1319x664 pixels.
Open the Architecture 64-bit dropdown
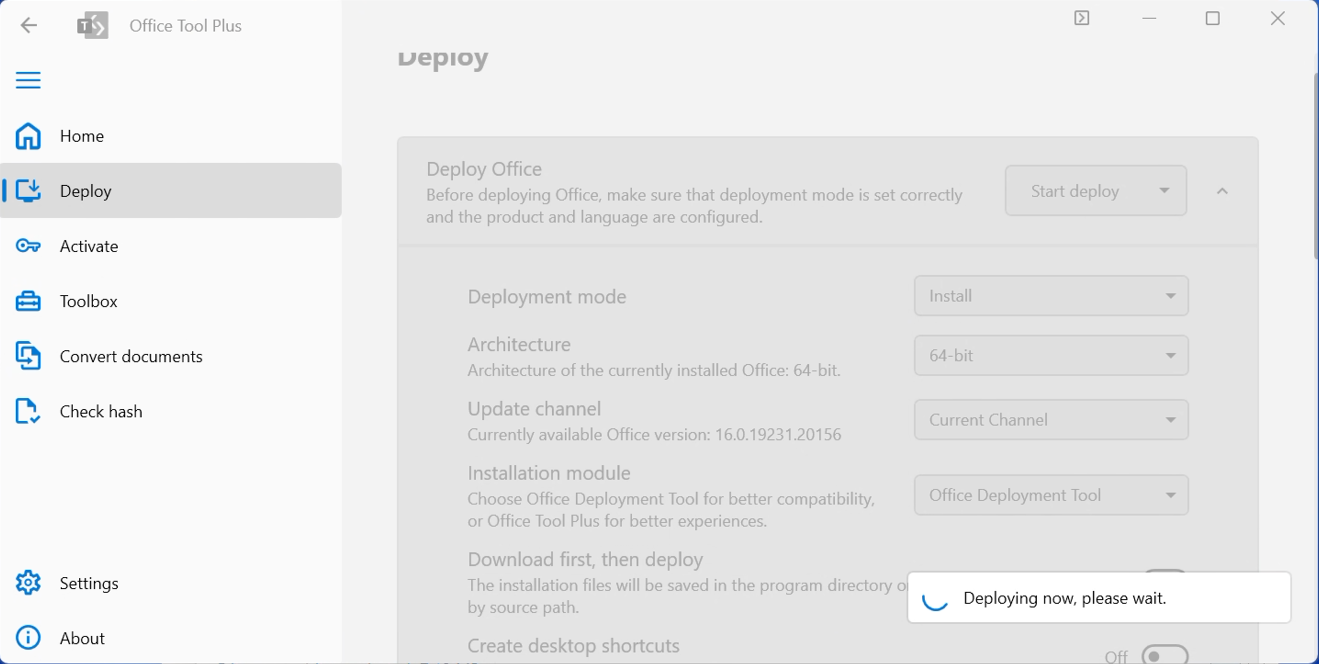(x=1051, y=356)
